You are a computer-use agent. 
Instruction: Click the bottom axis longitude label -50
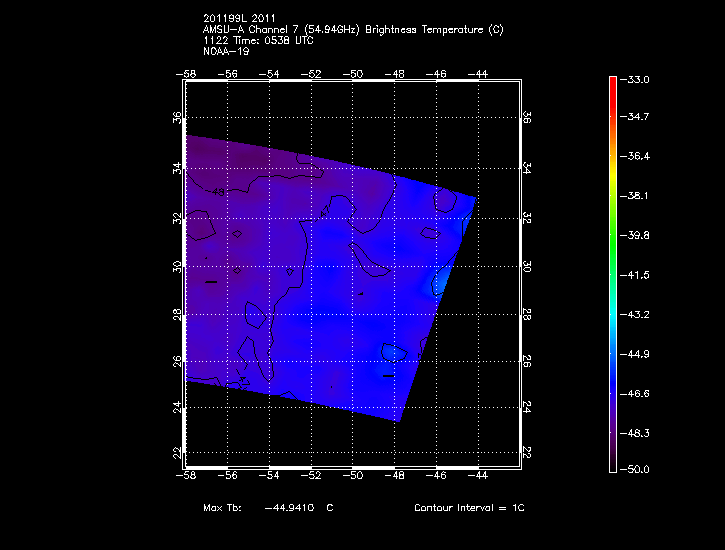(x=353, y=476)
